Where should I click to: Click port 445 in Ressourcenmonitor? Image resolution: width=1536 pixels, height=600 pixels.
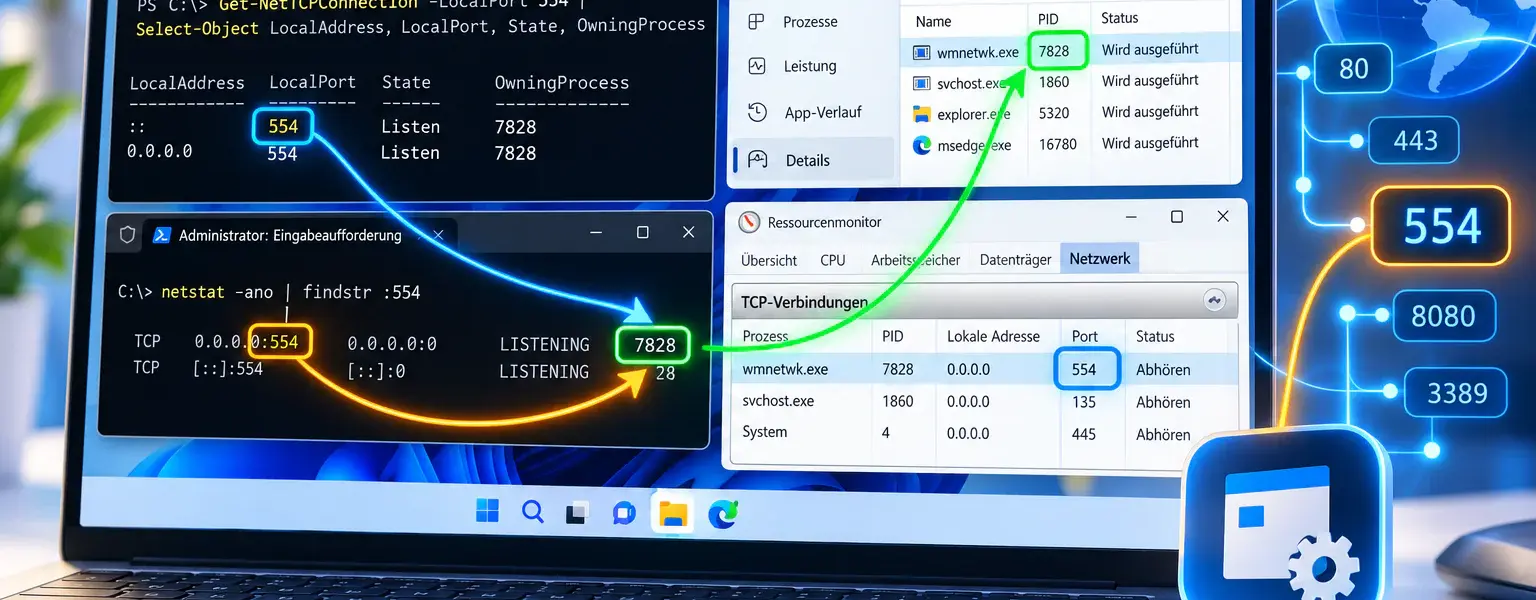click(x=1083, y=434)
